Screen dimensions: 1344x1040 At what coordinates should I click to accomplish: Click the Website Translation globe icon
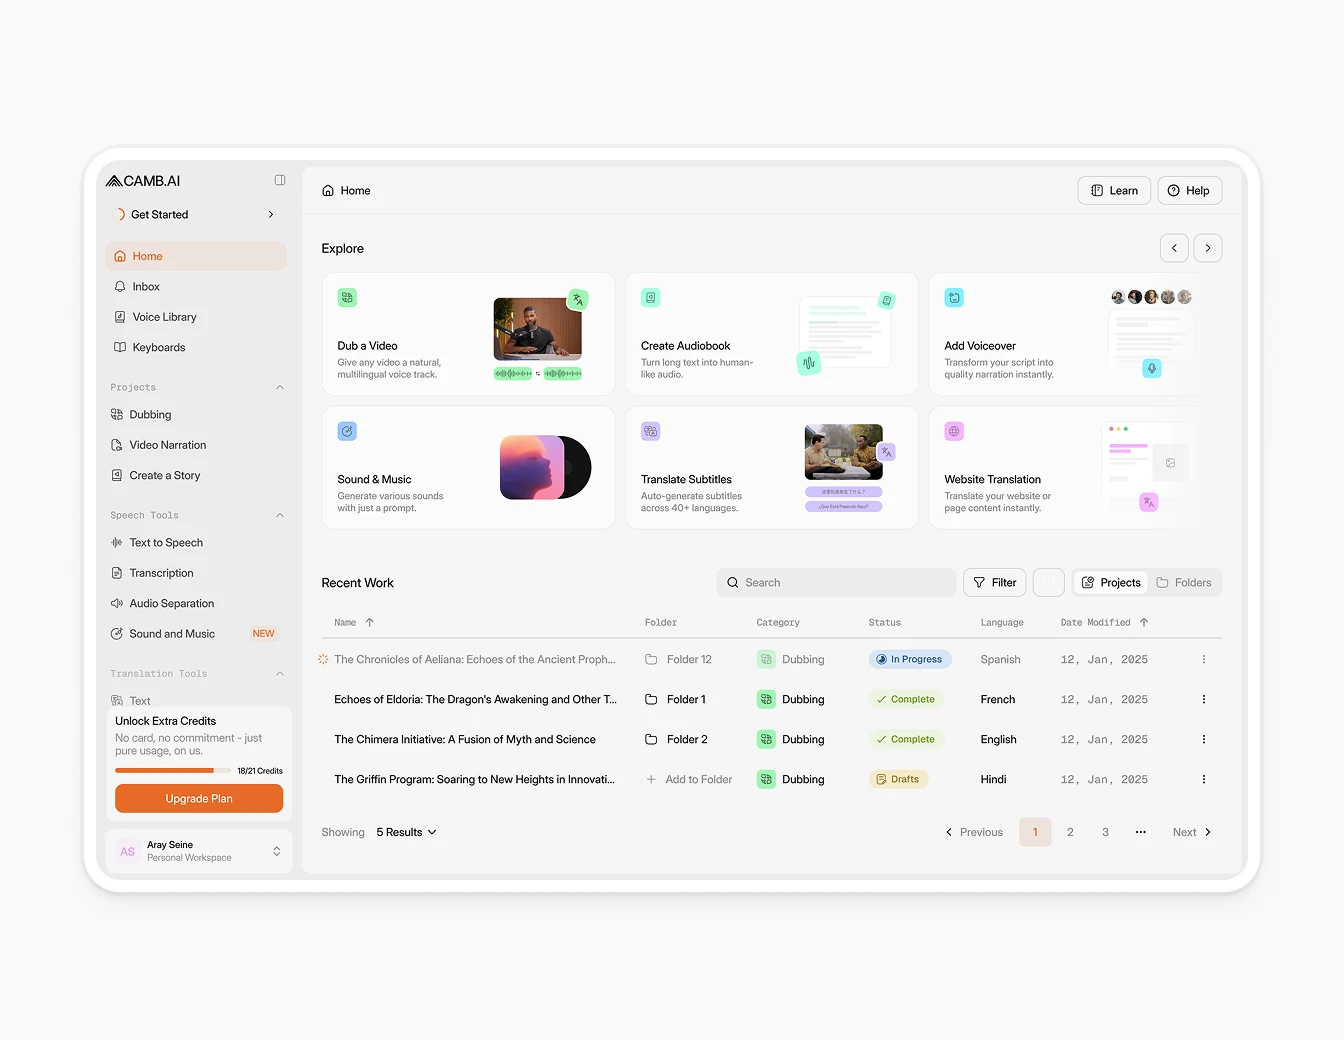click(954, 432)
